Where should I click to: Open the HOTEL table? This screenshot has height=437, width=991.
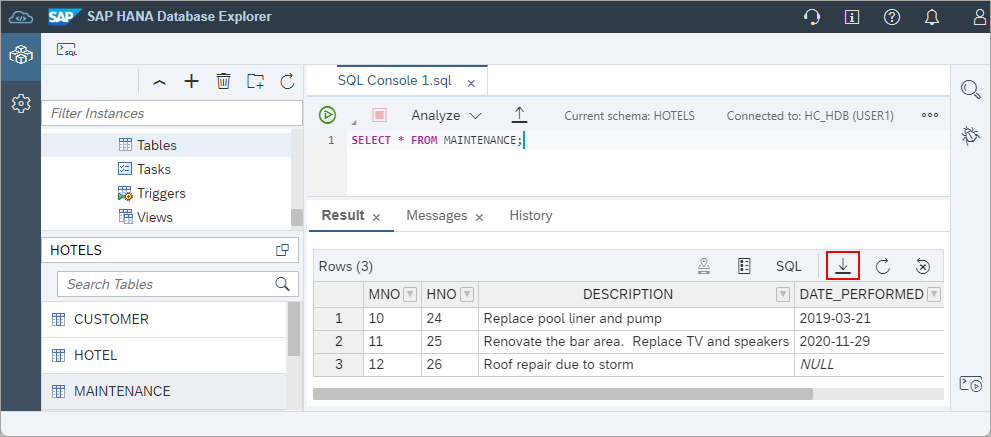164,355
